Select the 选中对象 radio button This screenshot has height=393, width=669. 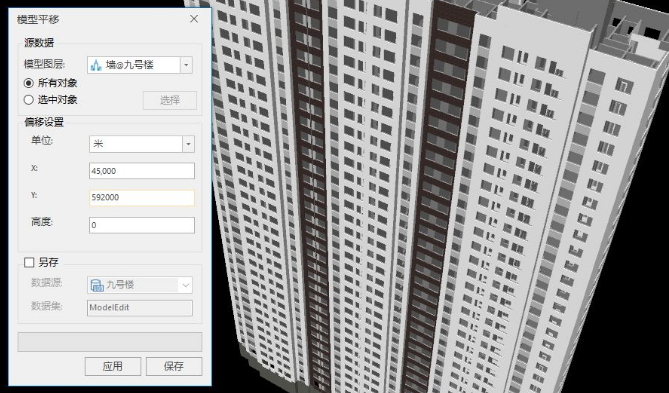pyautogui.click(x=29, y=100)
